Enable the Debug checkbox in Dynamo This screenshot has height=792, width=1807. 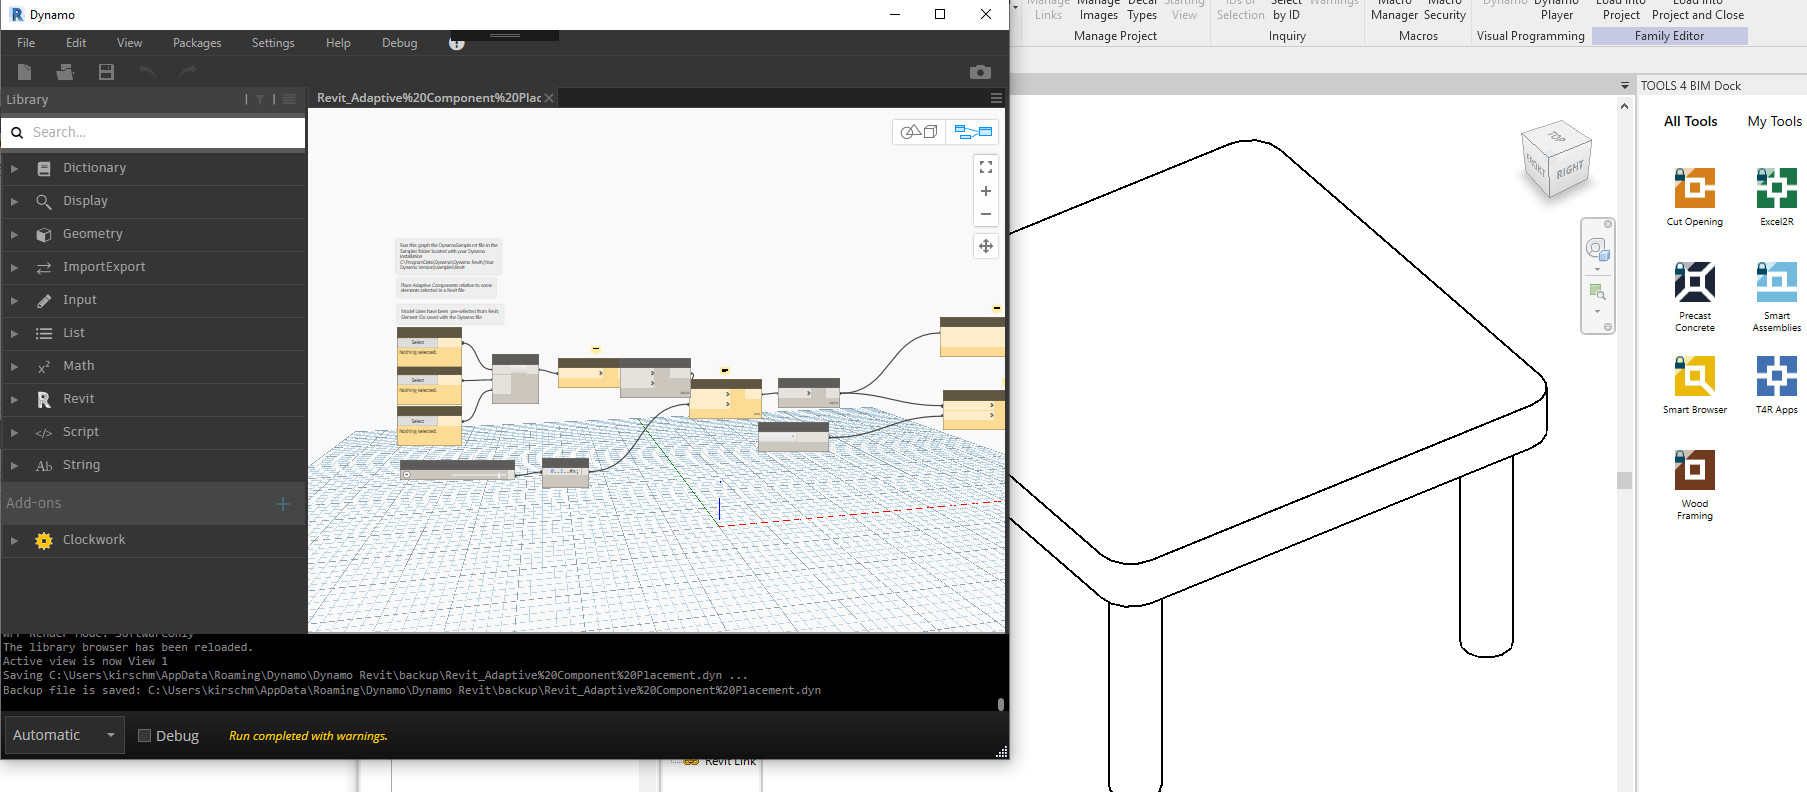pos(144,736)
